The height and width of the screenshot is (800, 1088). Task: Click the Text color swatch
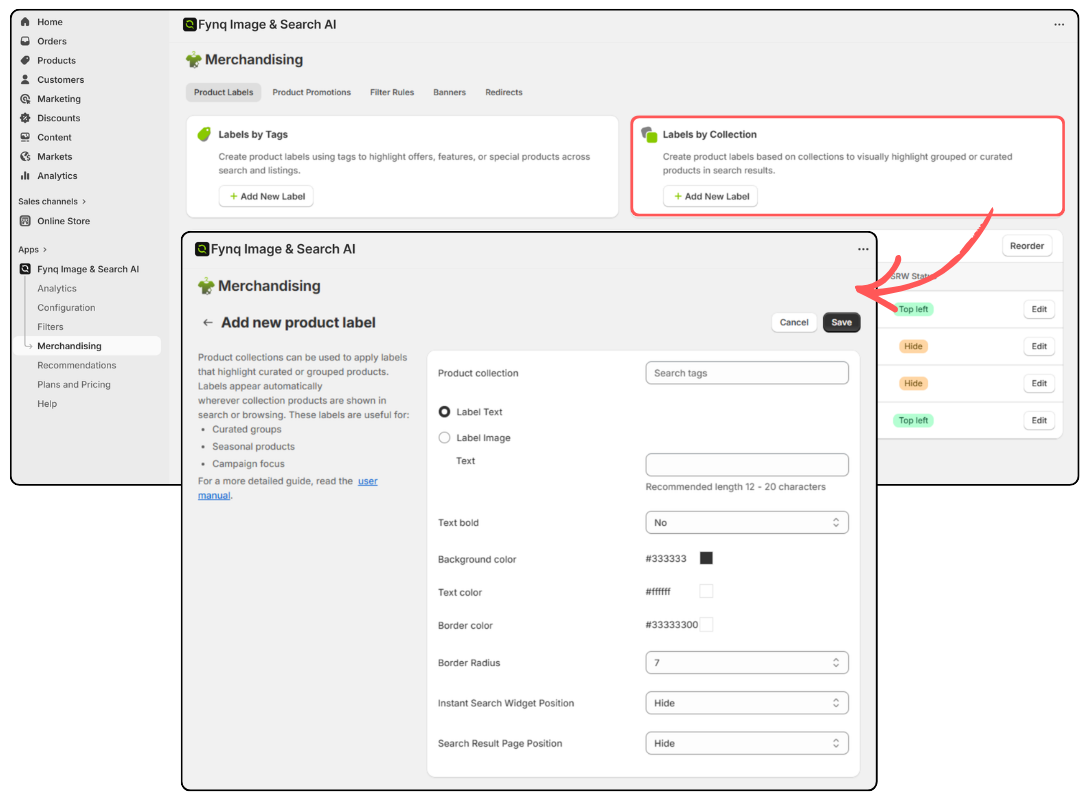706,591
